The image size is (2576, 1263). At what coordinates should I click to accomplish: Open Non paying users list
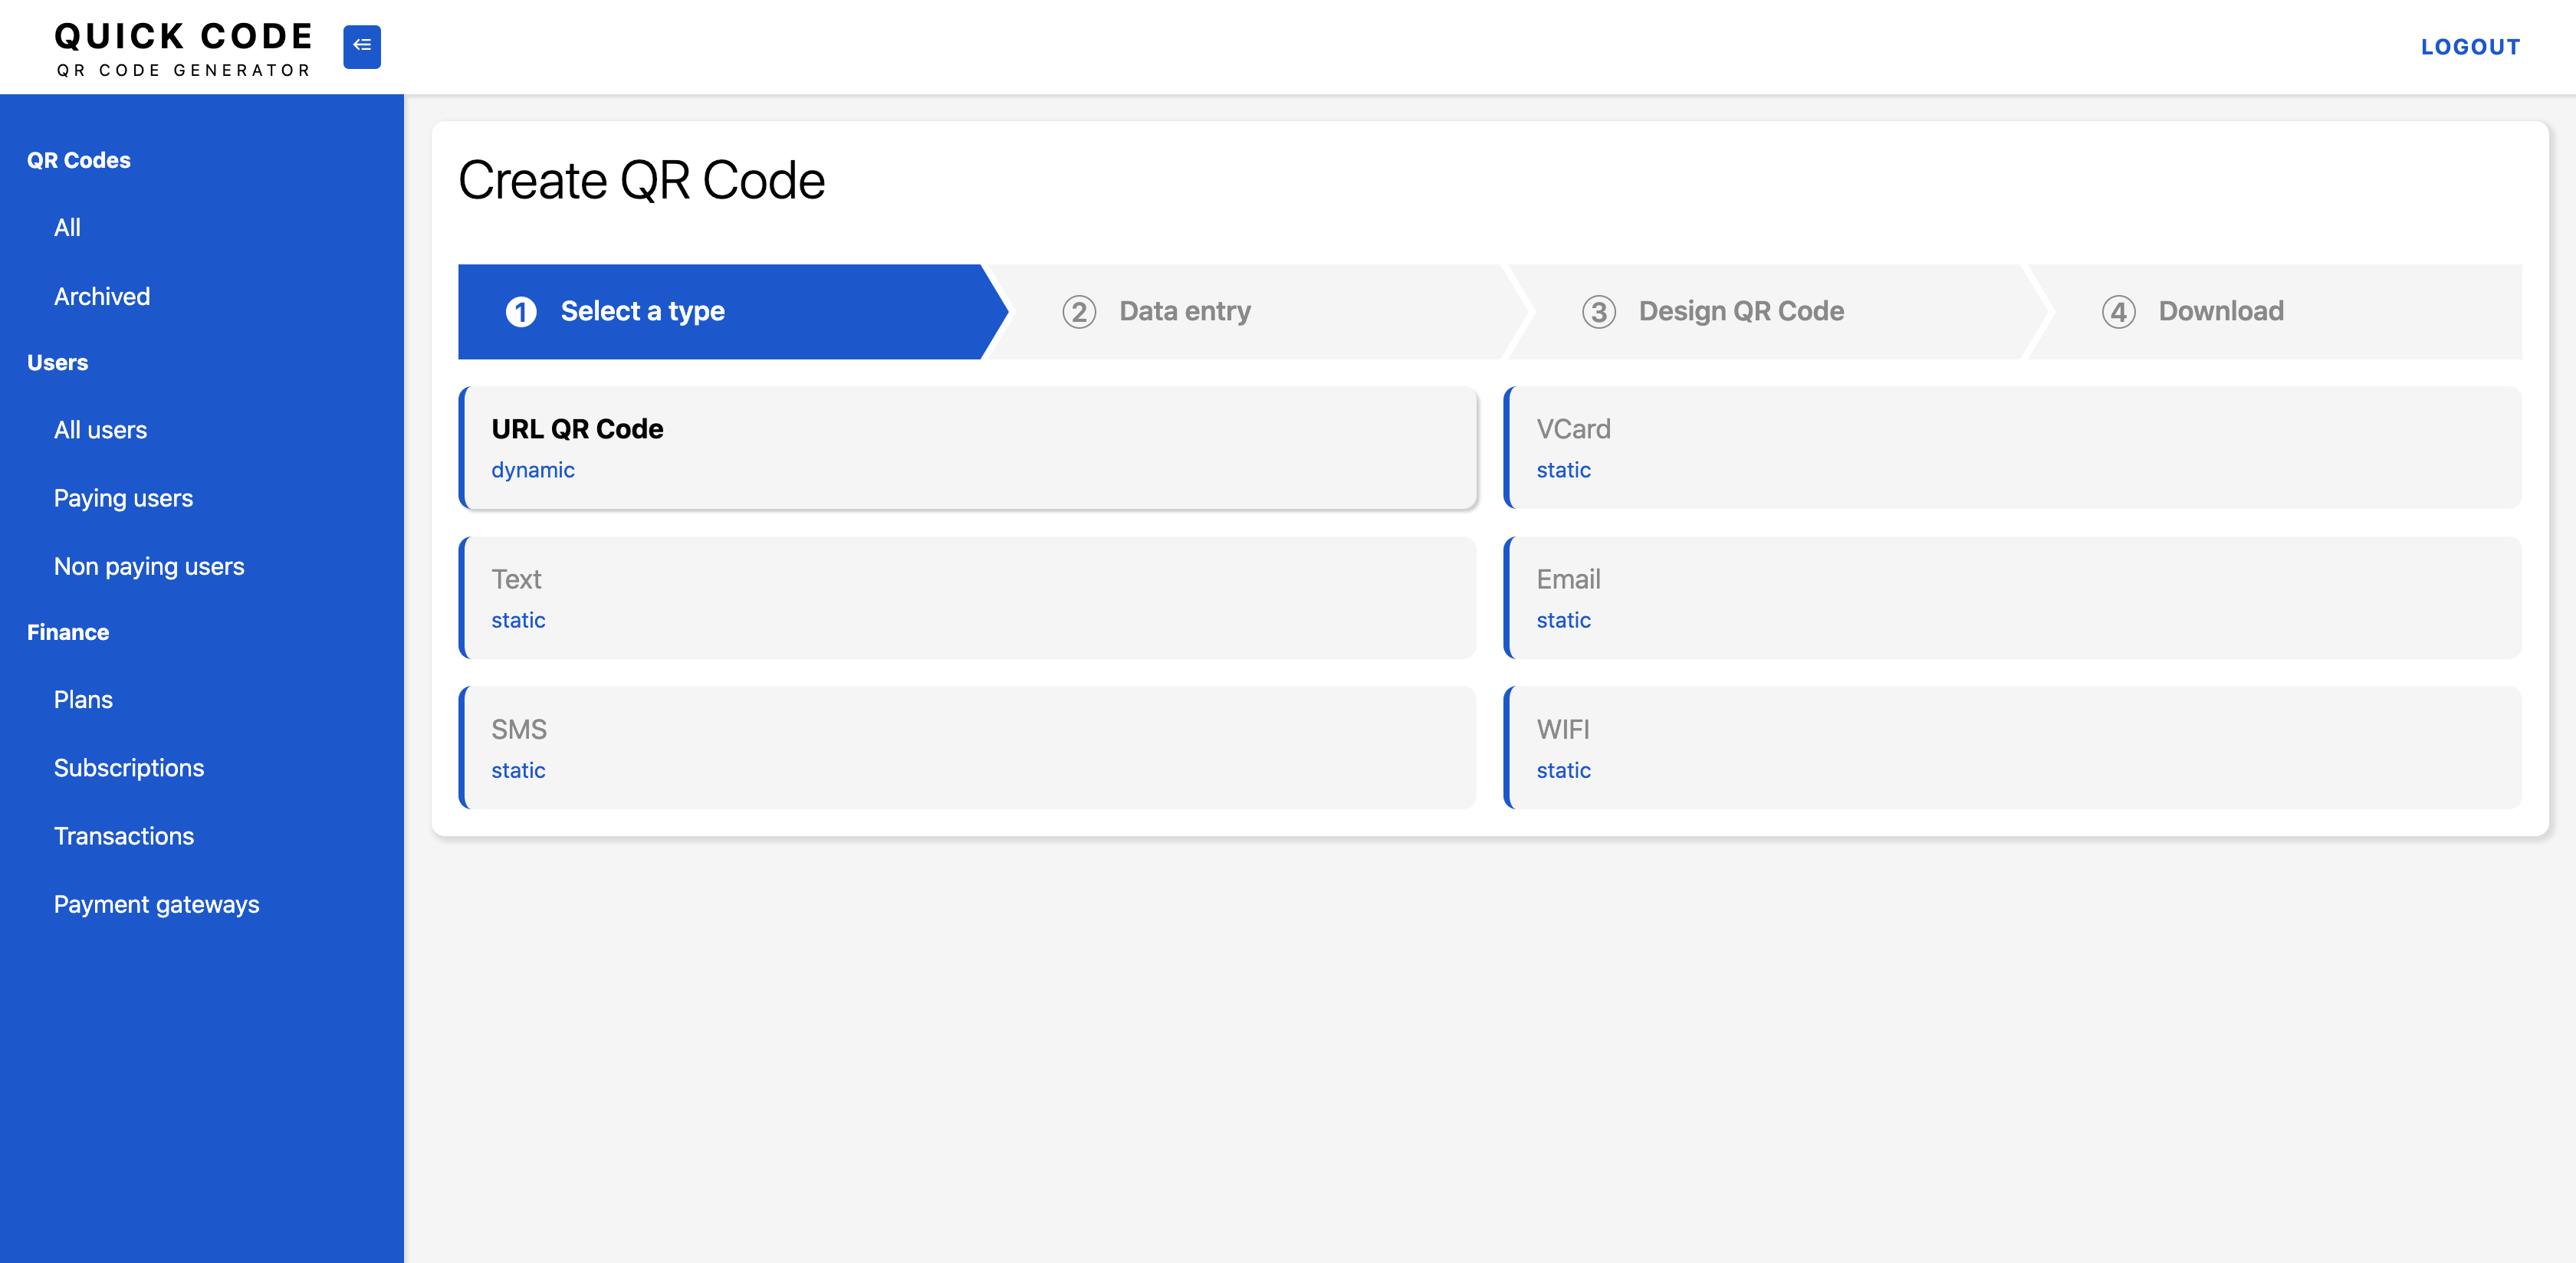click(x=149, y=566)
